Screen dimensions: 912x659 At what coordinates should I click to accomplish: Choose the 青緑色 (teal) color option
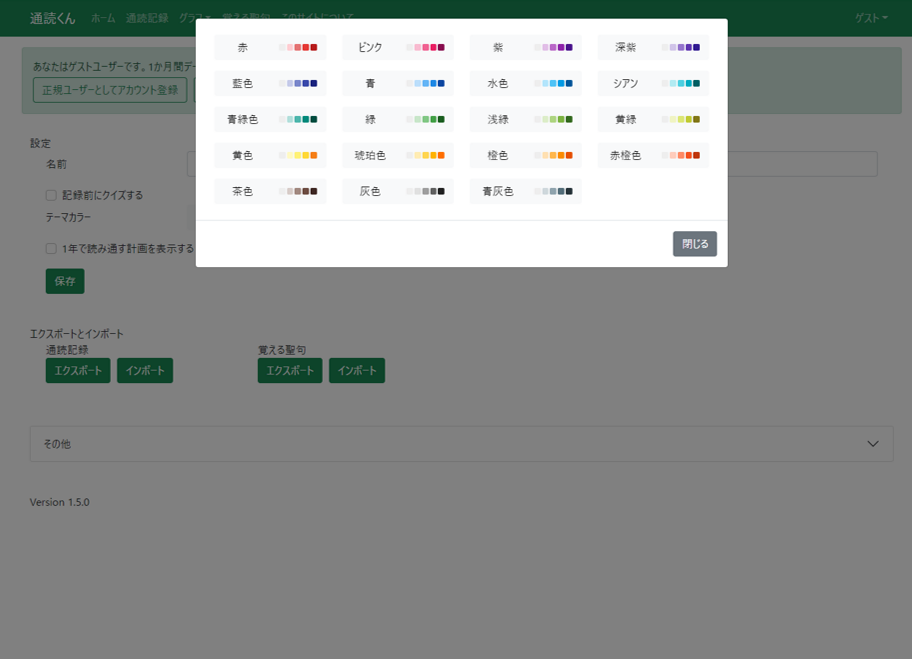tap(270, 120)
